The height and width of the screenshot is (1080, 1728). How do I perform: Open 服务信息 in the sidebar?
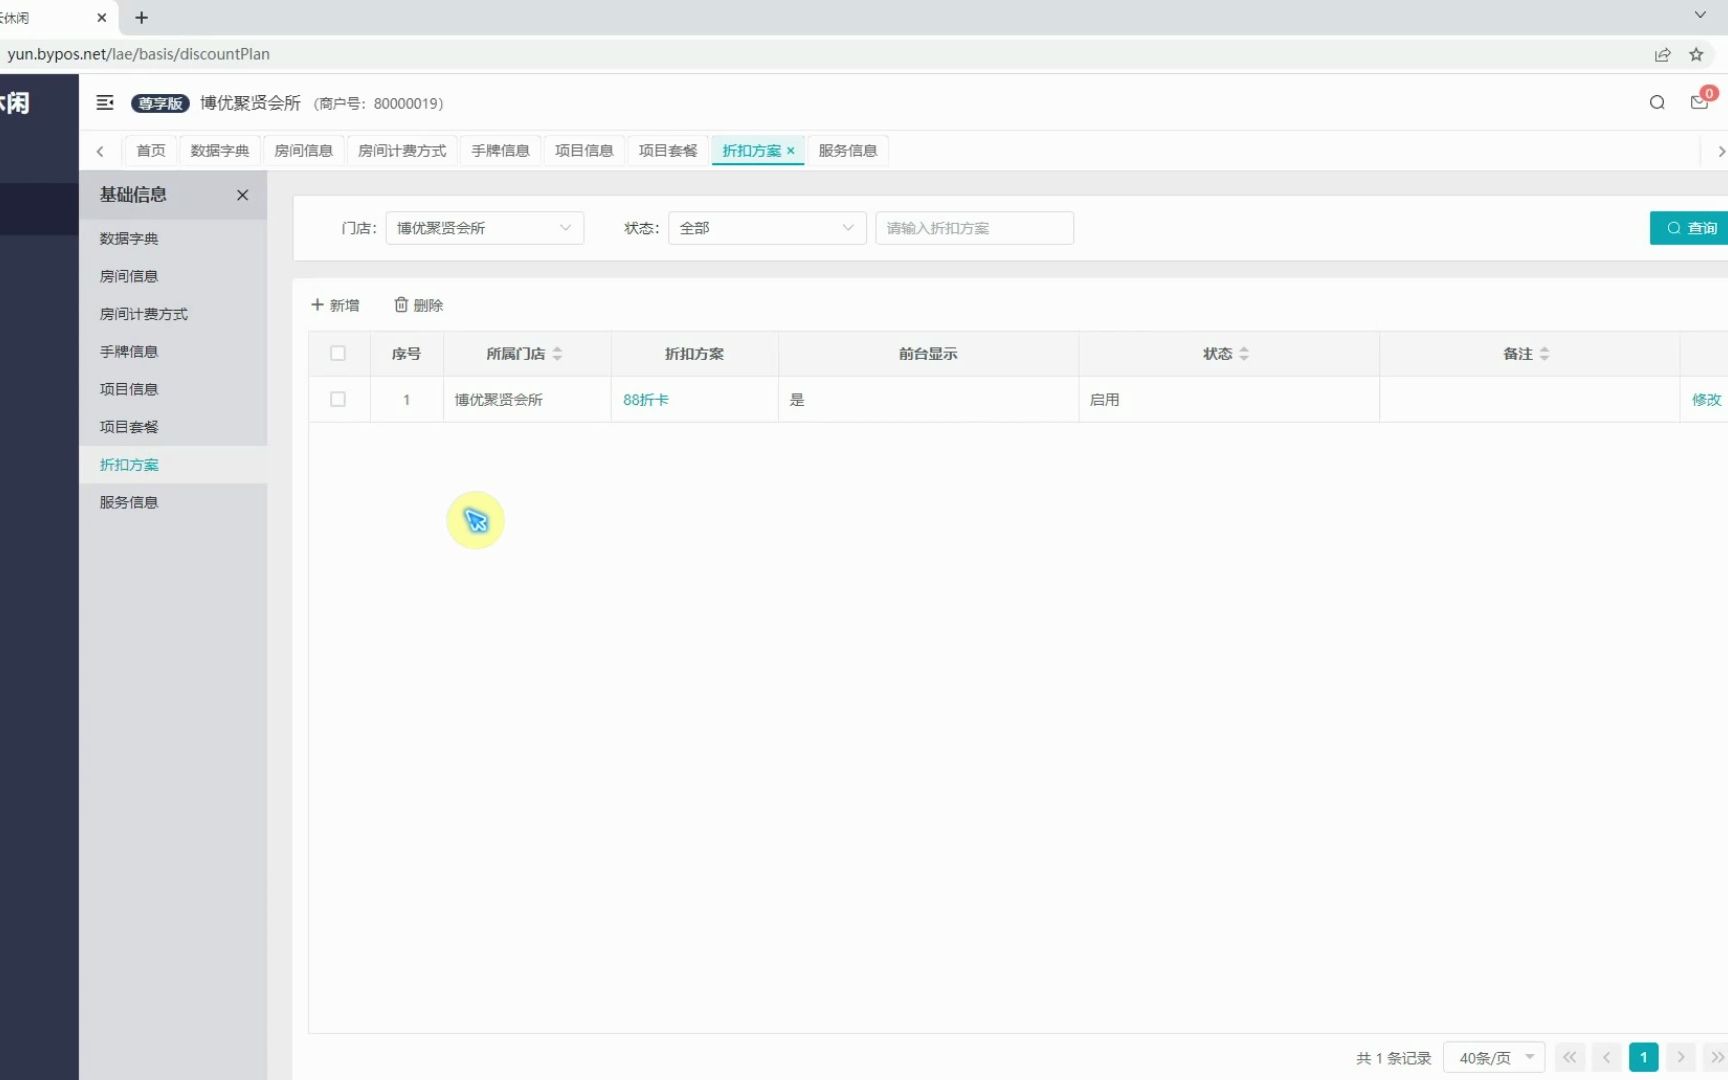pos(173,503)
